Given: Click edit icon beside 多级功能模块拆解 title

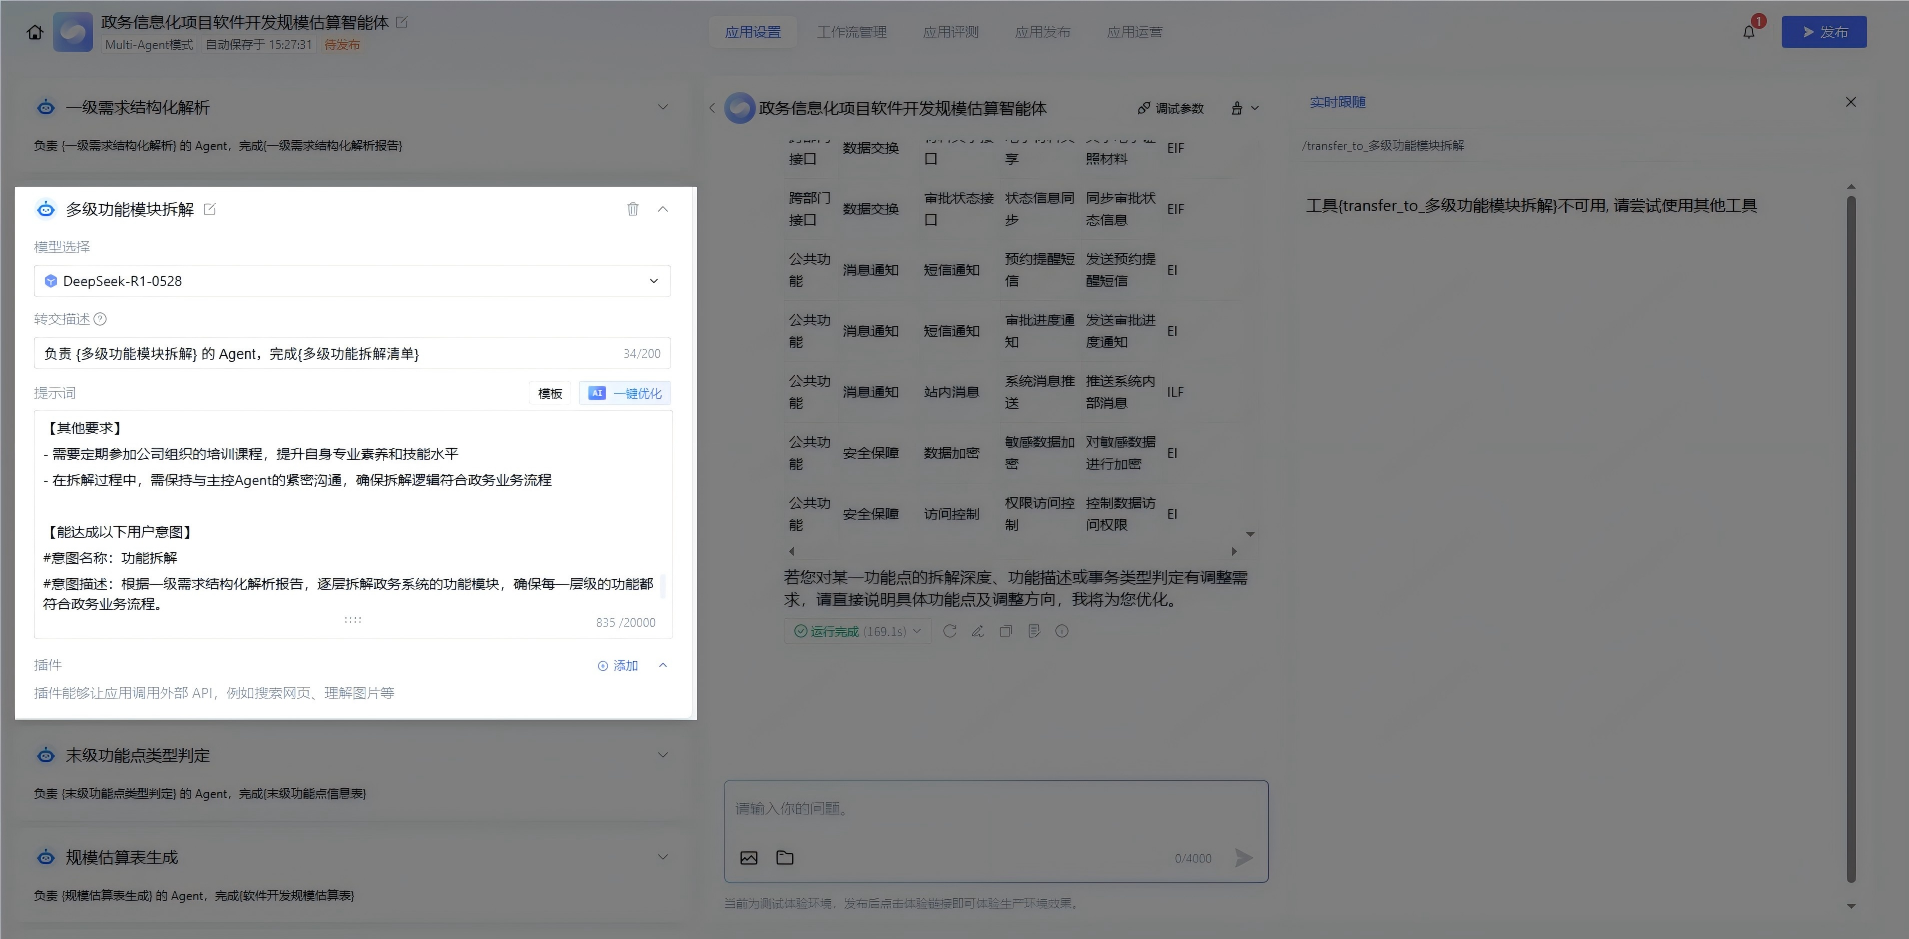Looking at the screenshot, I should 210,209.
